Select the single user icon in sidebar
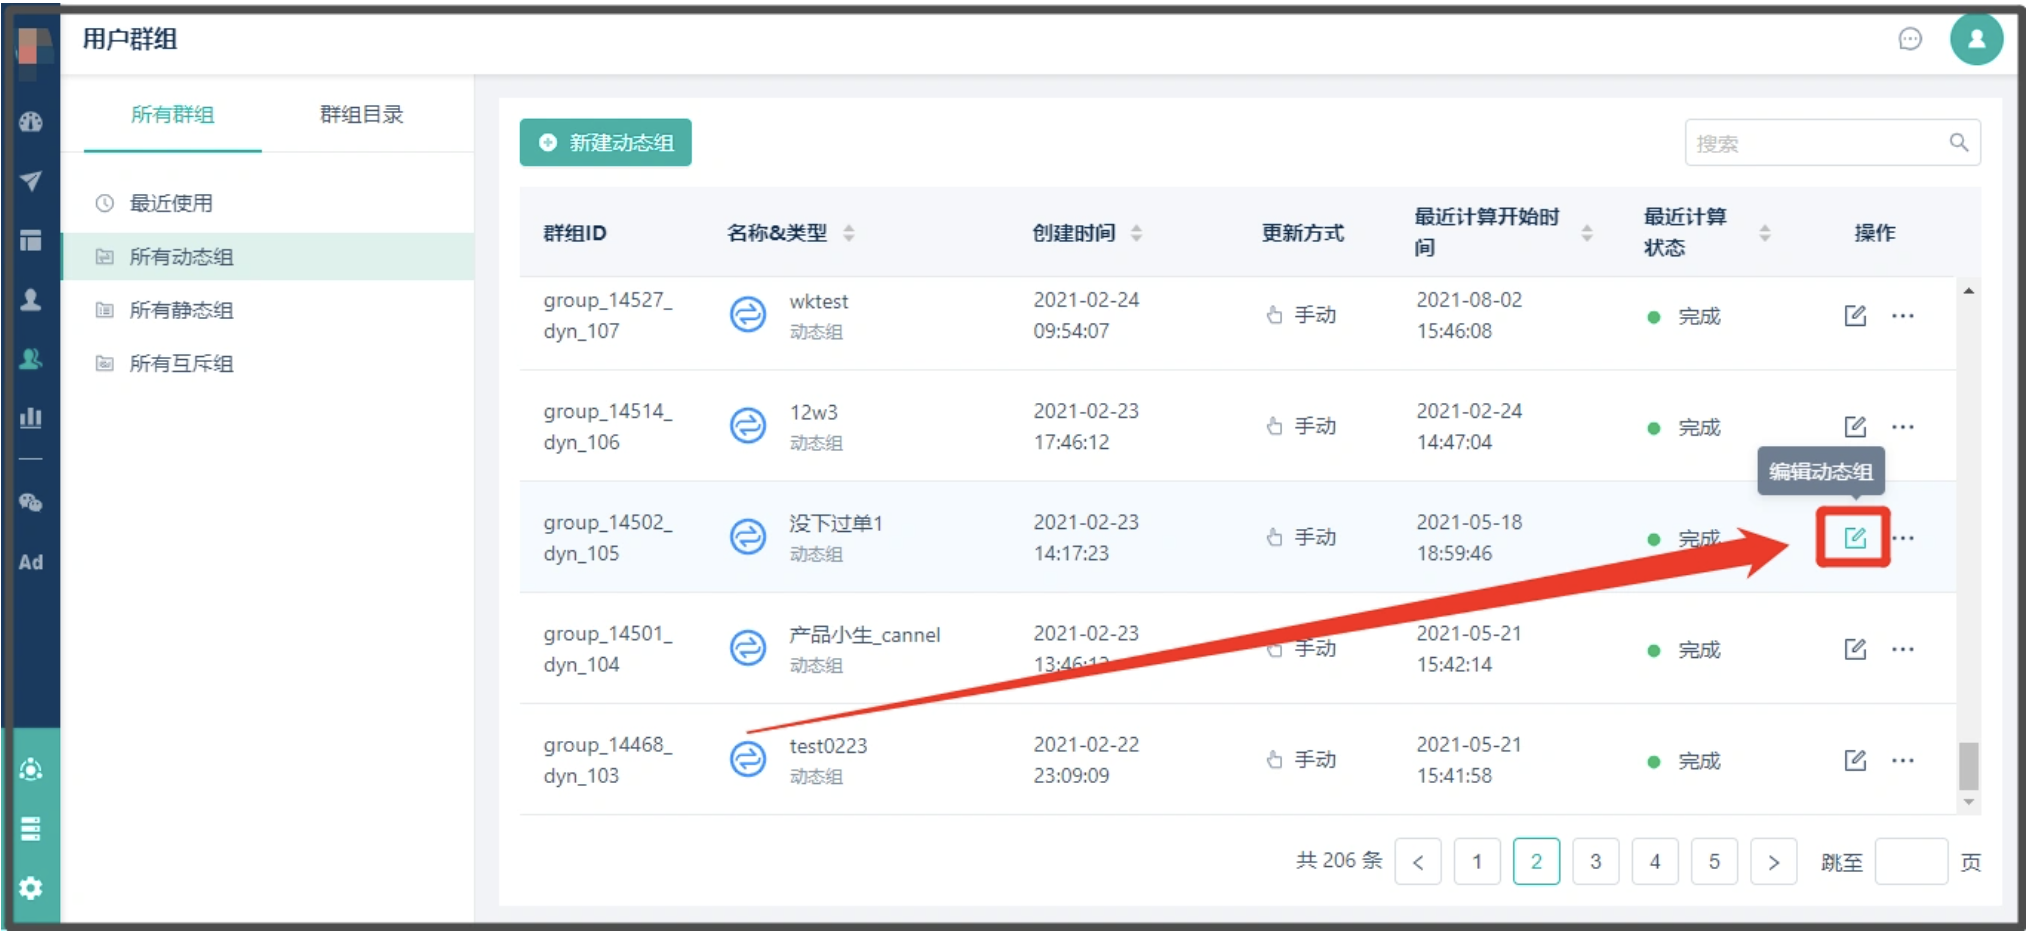The image size is (2028, 932). click(x=31, y=300)
